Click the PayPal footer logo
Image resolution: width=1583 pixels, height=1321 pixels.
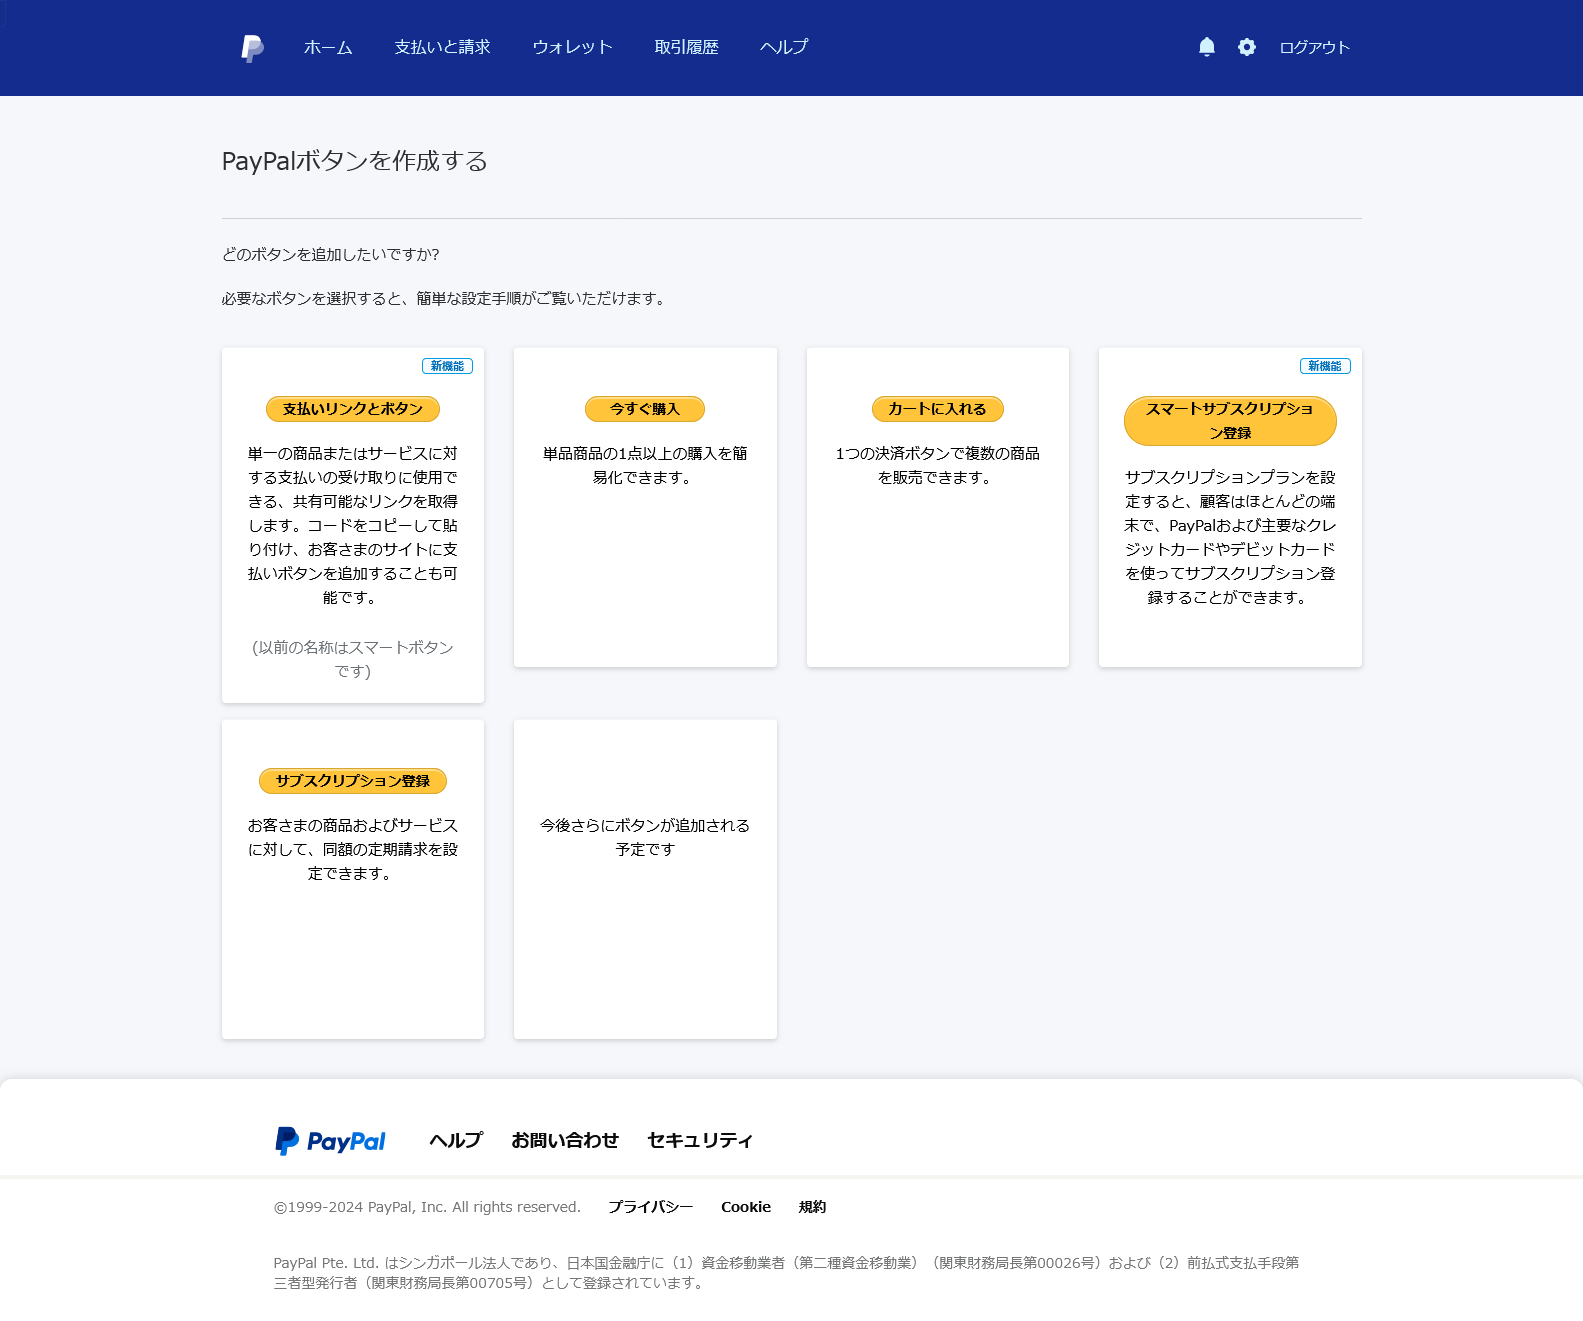(330, 1141)
